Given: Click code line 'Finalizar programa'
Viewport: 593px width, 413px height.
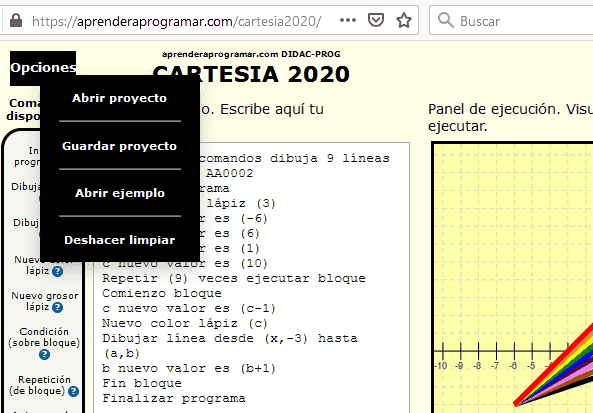Looking at the screenshot, I should (174, 399).
